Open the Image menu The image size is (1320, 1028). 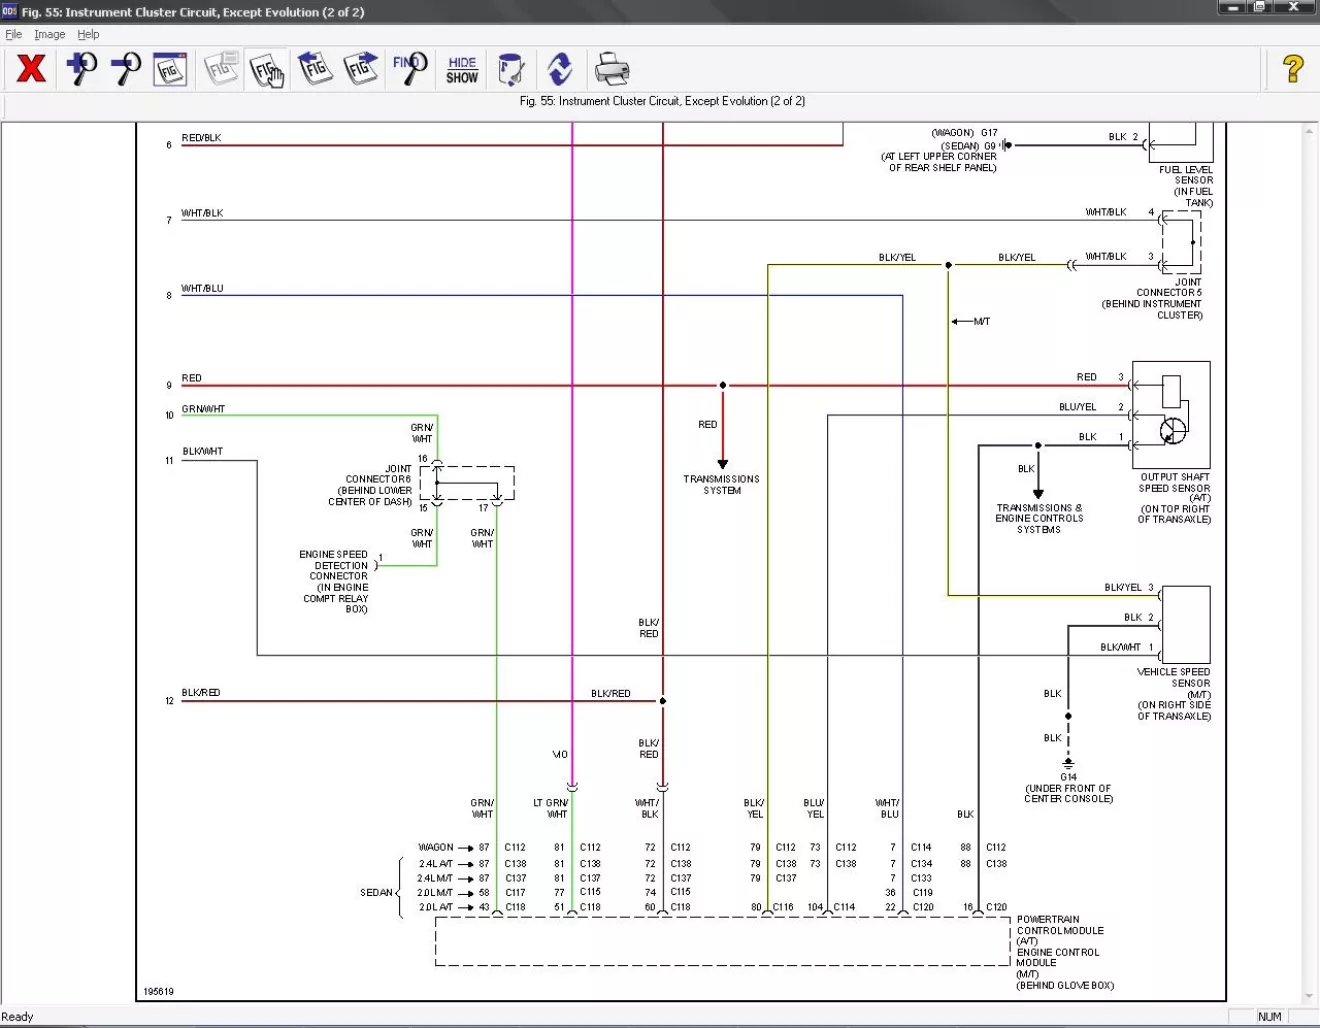pos(49,34)
